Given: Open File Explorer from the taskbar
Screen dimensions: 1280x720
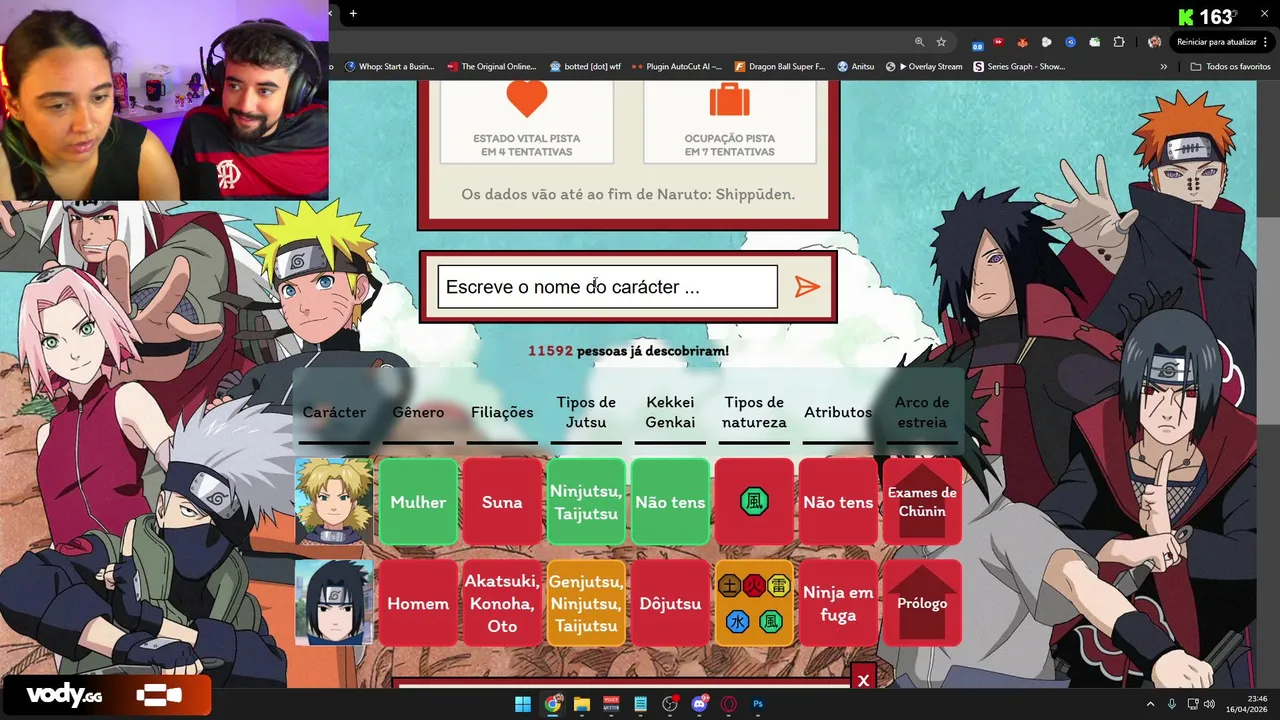Looking at the screenshot, I should coord(582,704).
